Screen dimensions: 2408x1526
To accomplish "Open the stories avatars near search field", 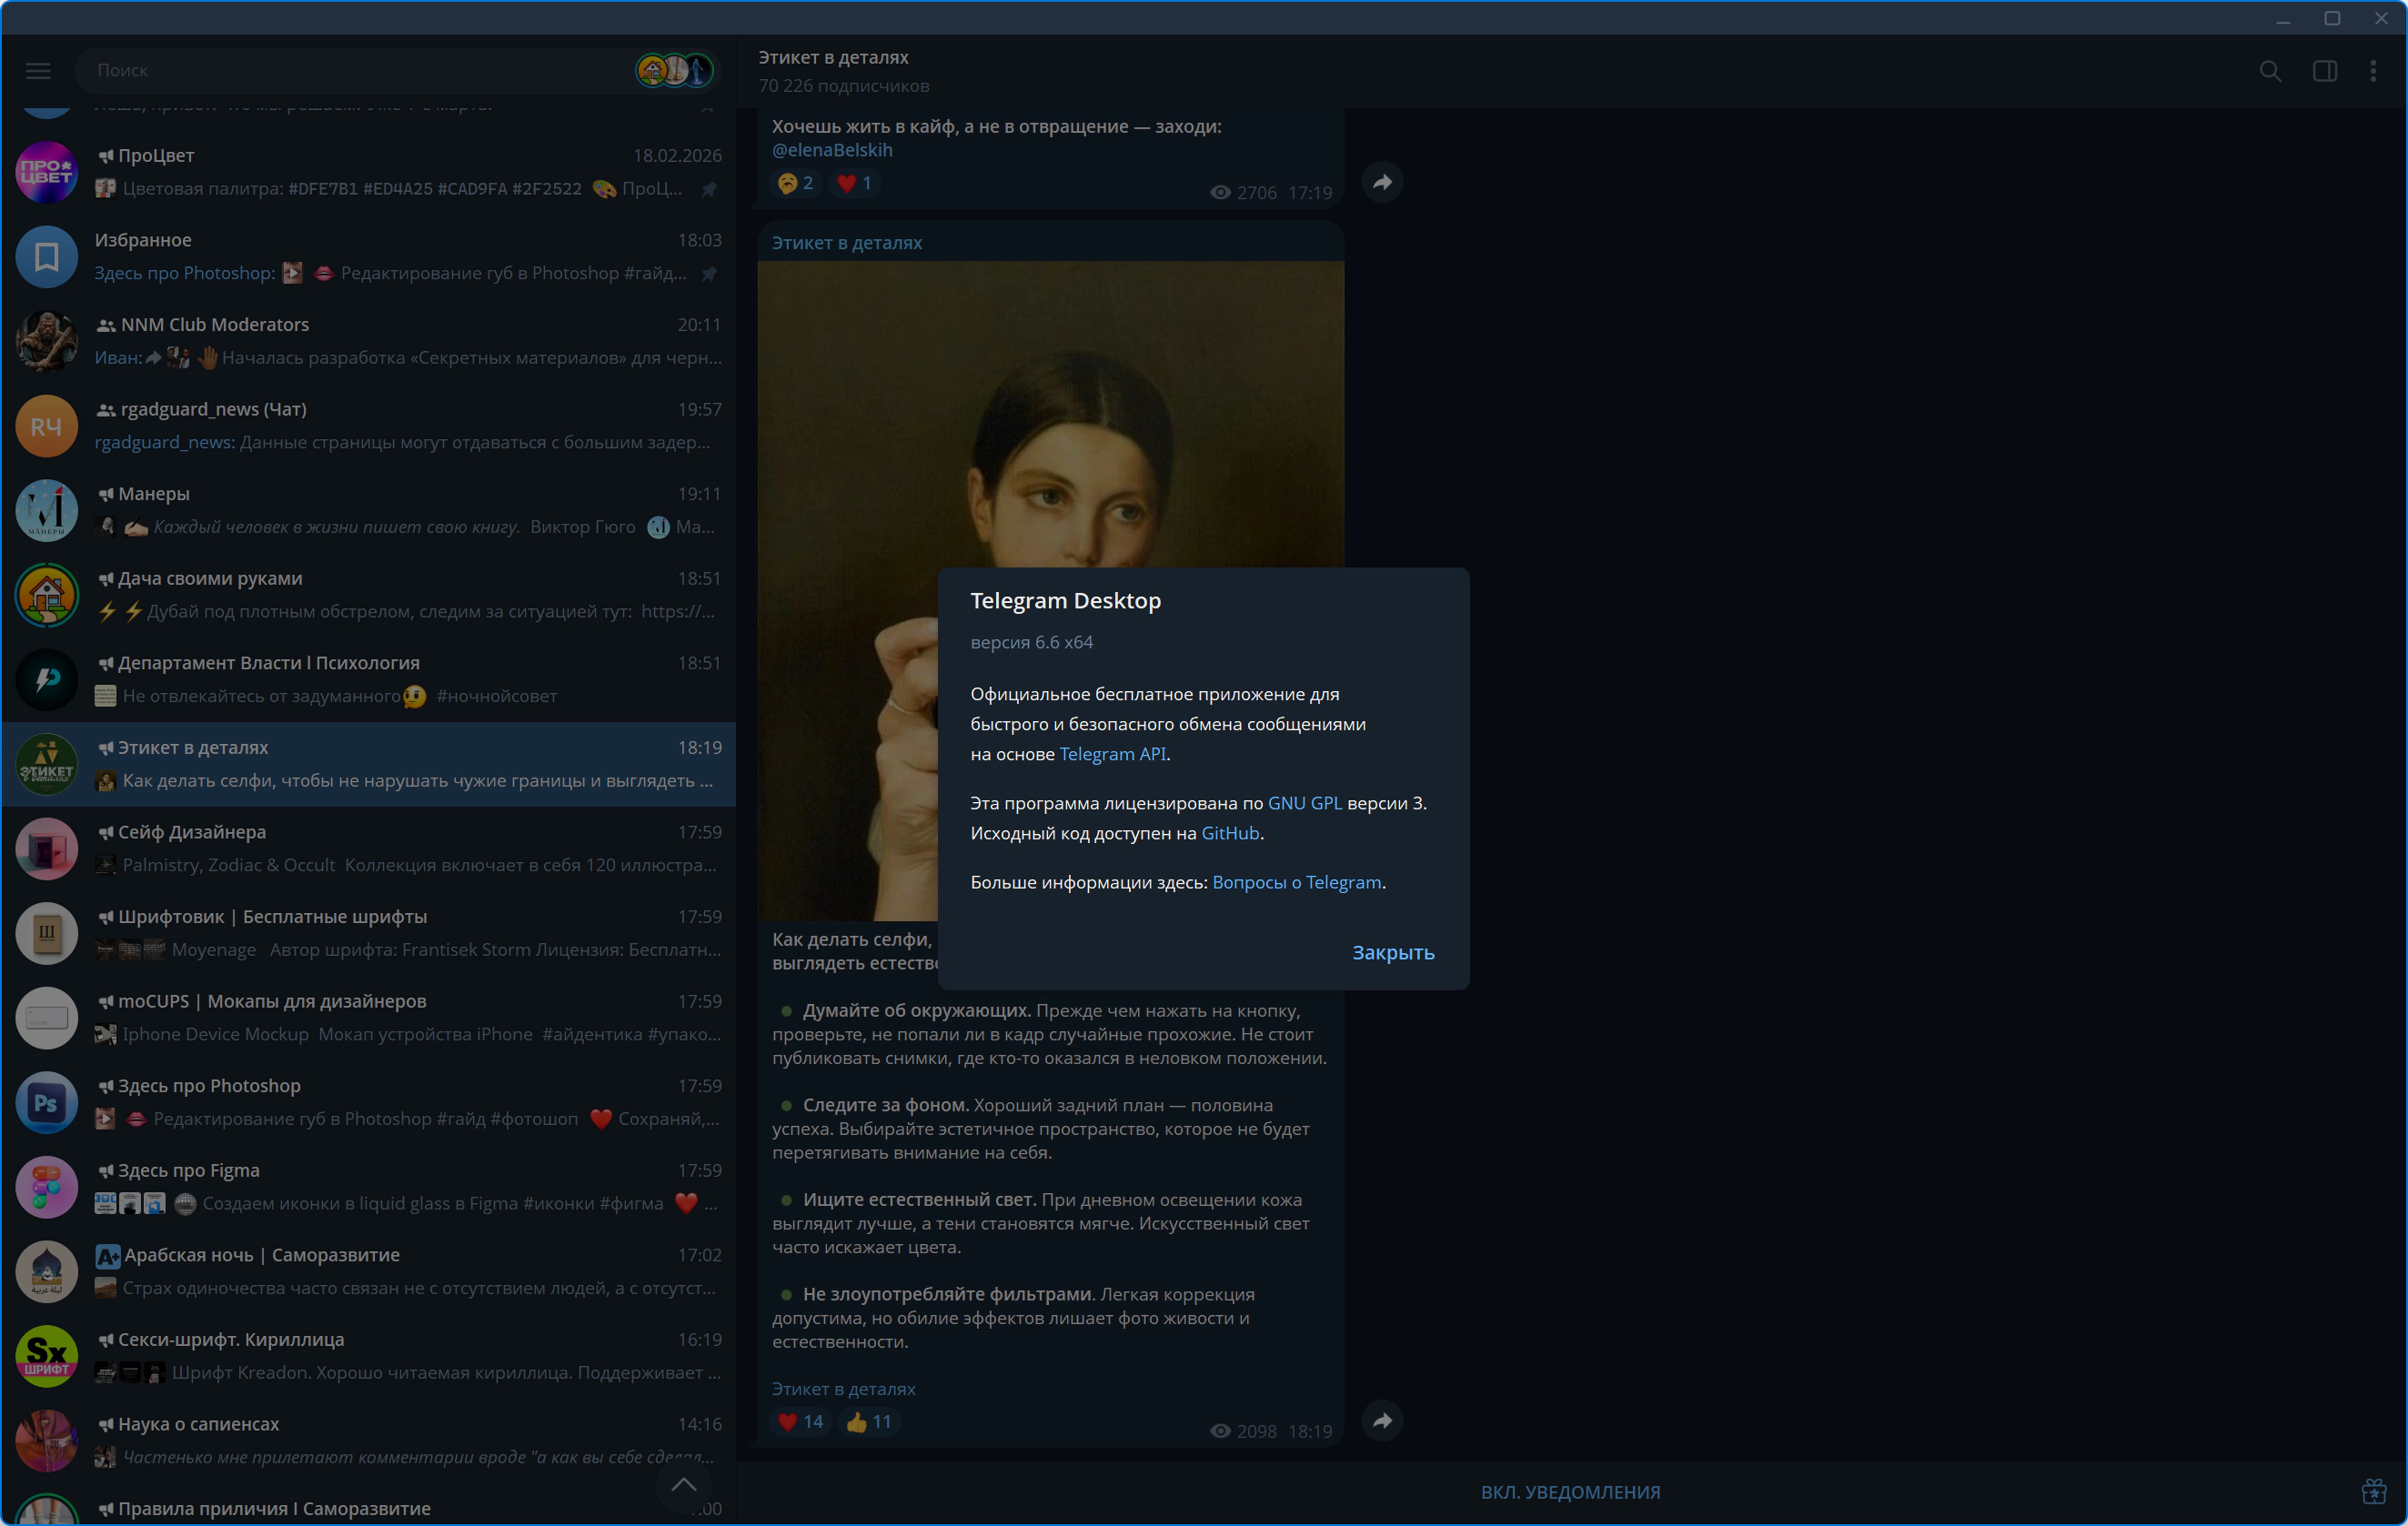I will point(675,70).
